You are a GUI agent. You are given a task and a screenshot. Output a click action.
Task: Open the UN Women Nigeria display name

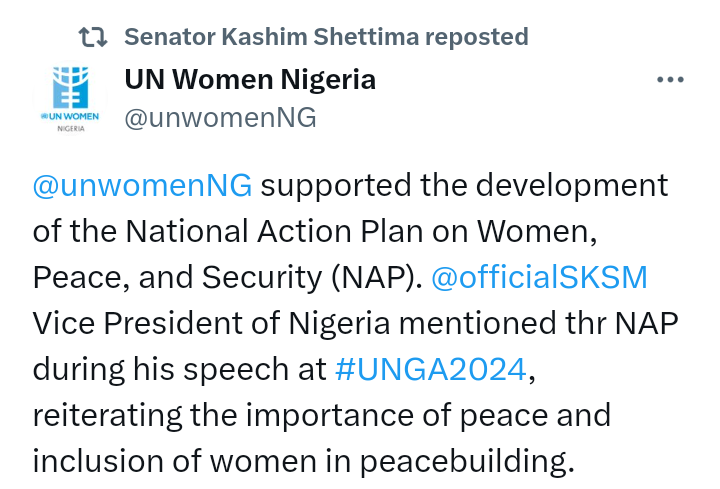coord(250,80)
